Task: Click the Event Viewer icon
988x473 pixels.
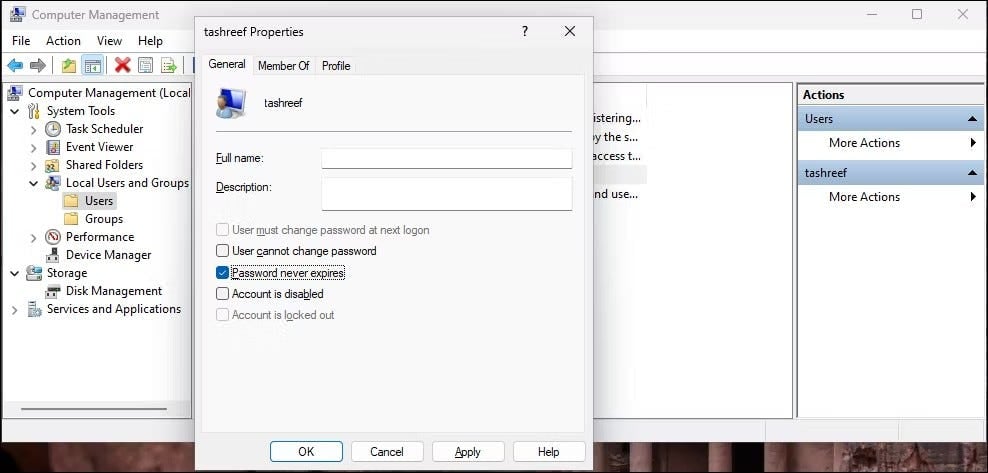Action: [53, 147]
